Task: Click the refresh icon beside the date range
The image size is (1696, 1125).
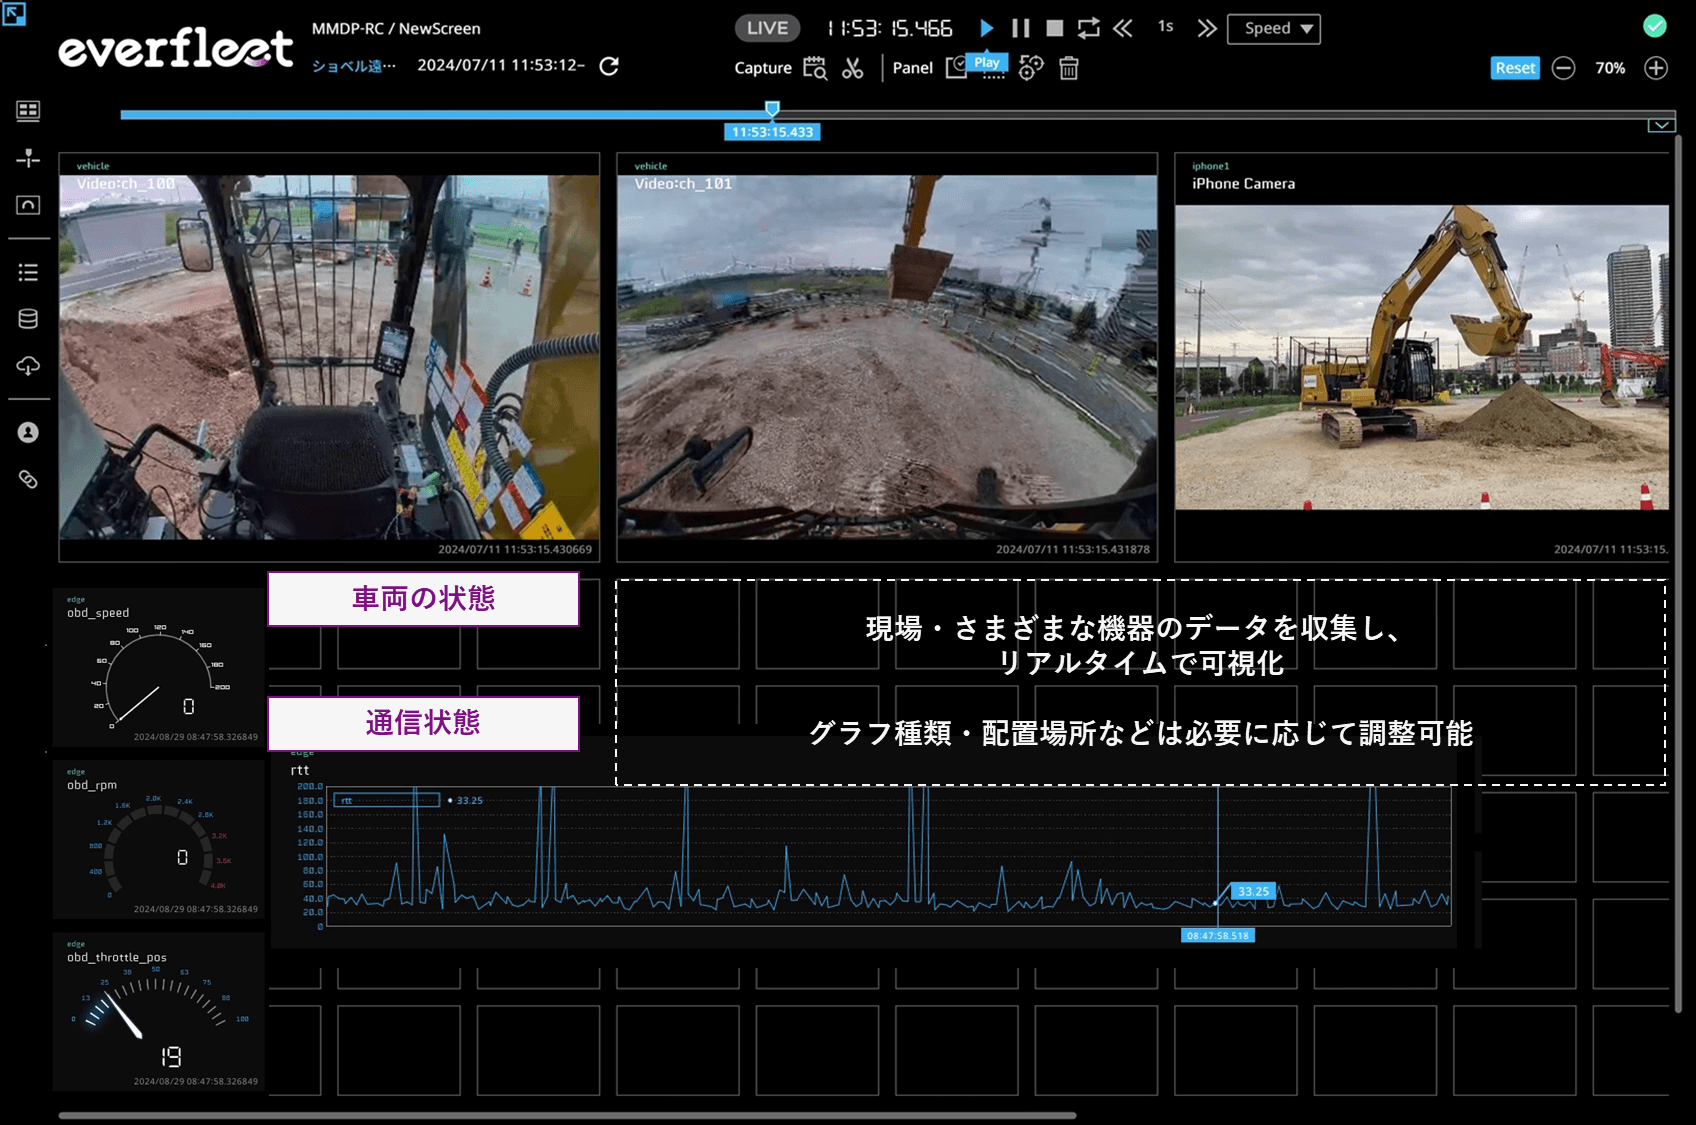Action: [x=610, y=66]
